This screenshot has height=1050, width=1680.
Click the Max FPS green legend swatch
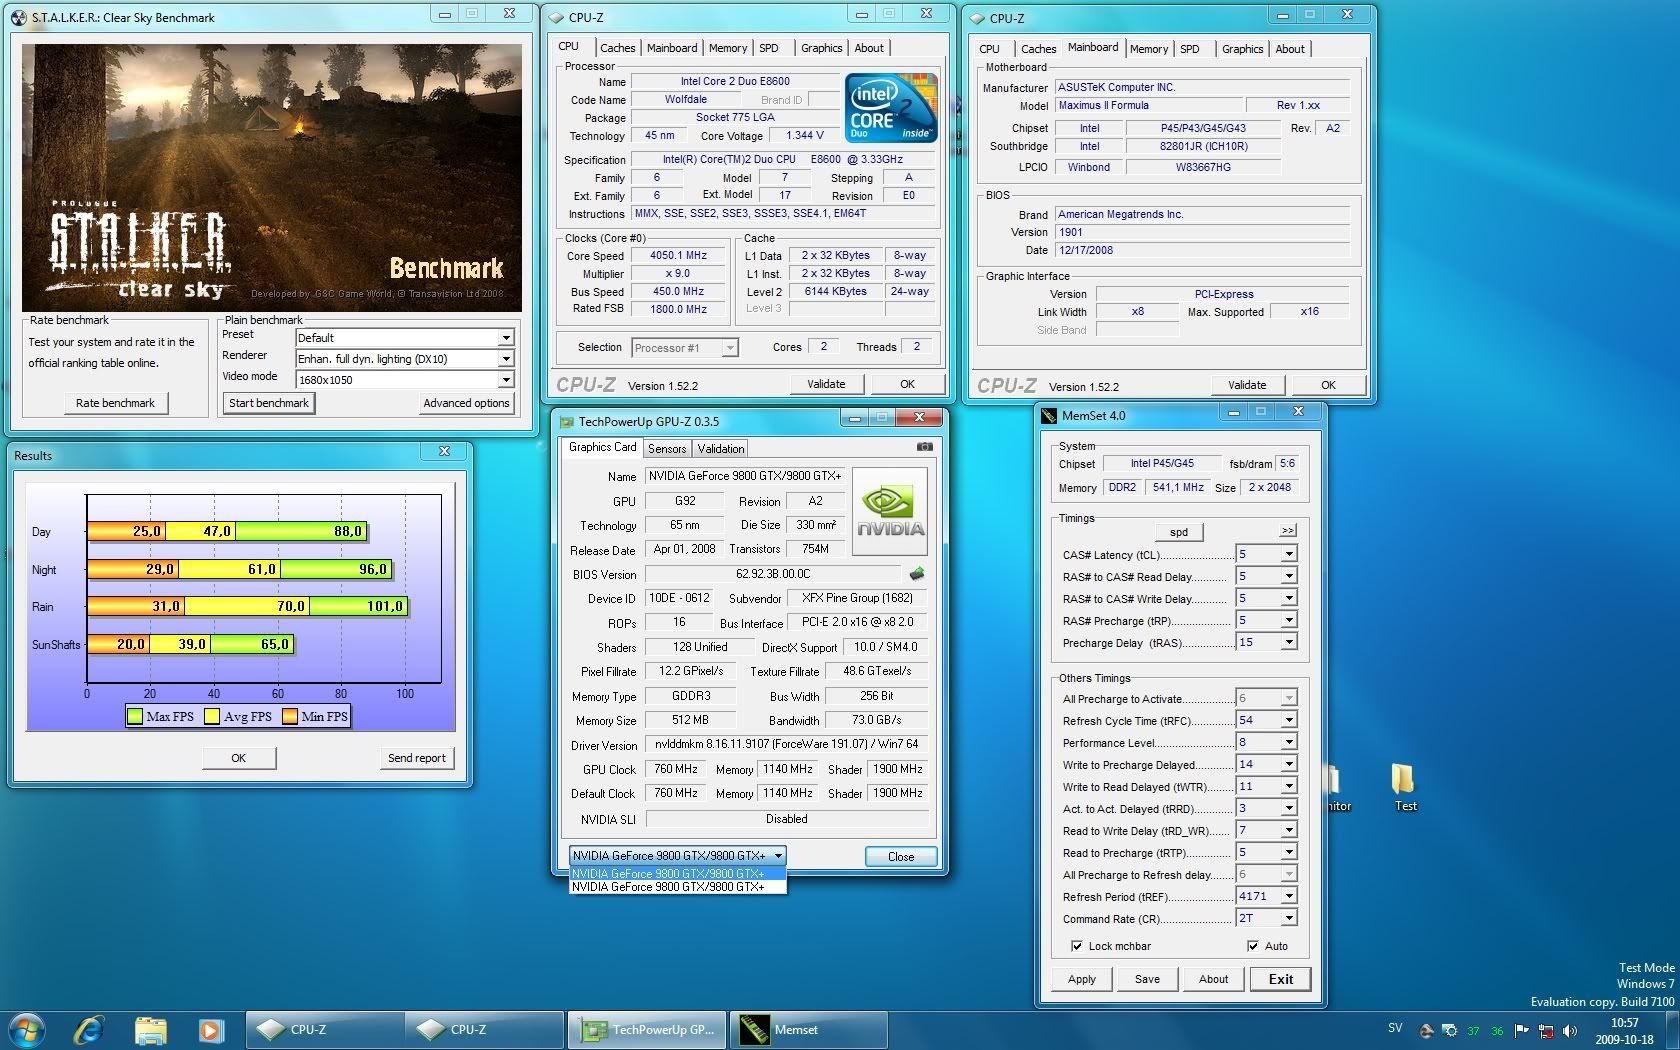(x=135, y=716)
